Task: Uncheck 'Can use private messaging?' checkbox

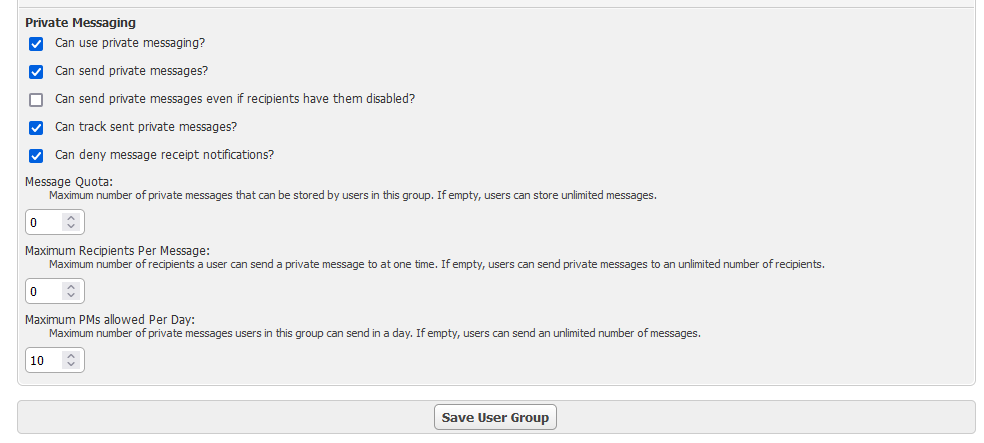Action: [x=37, y=44]
